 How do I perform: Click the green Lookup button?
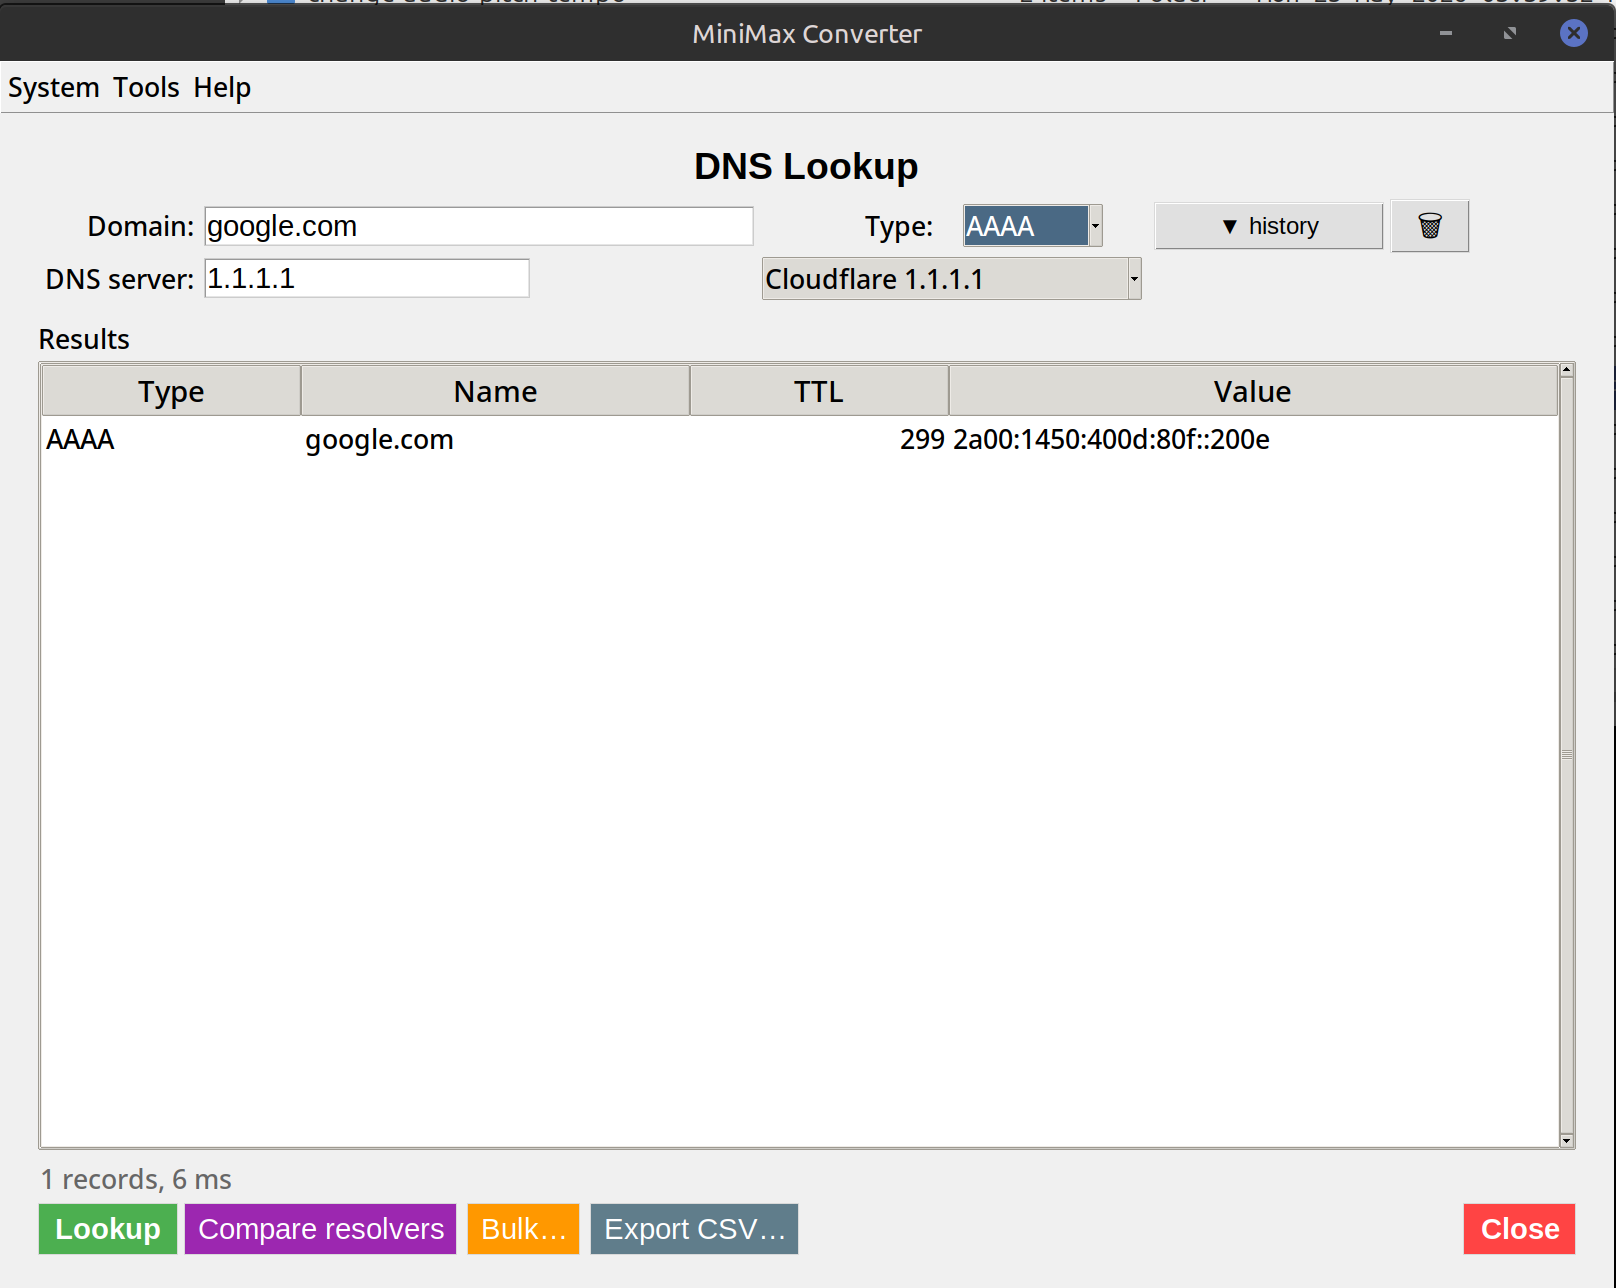point(108,1229)
